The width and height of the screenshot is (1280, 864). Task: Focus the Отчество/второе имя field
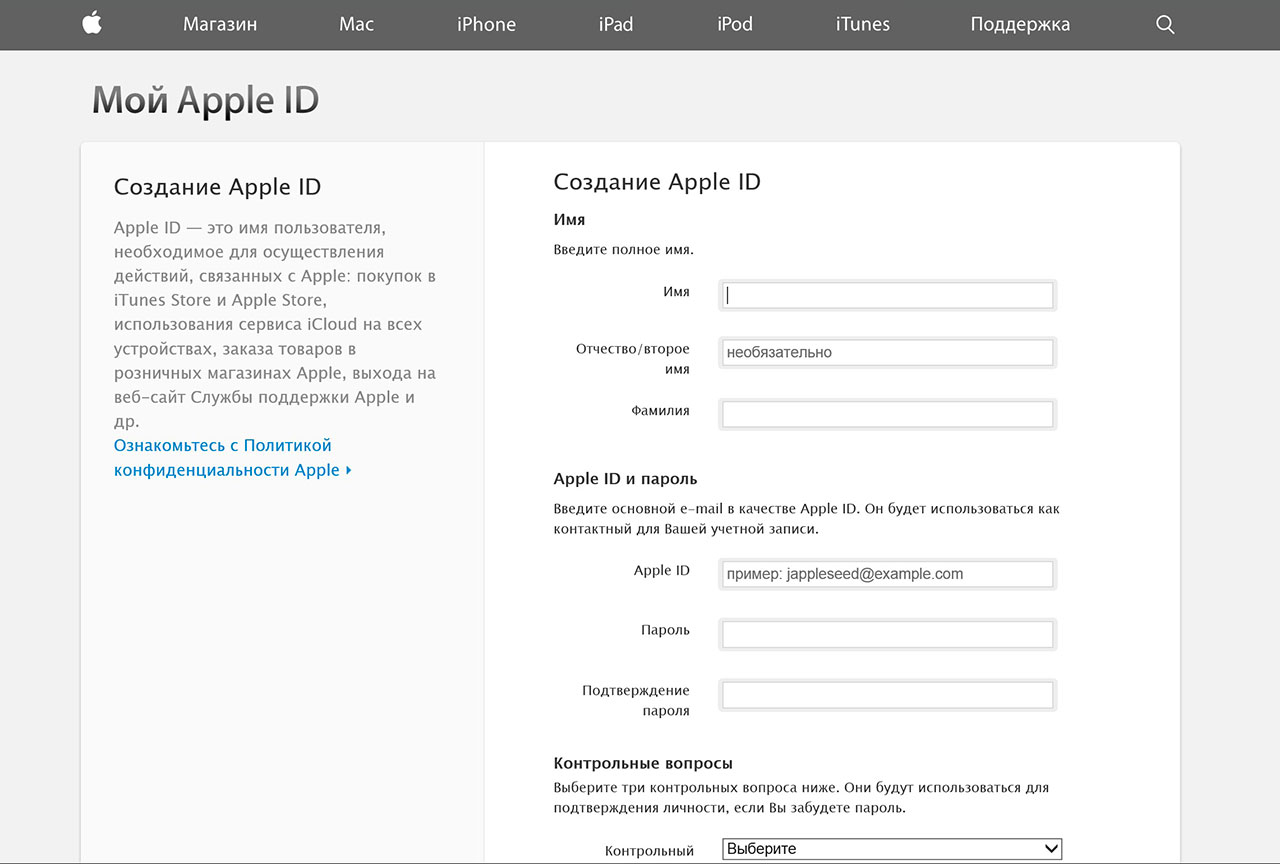887,352
